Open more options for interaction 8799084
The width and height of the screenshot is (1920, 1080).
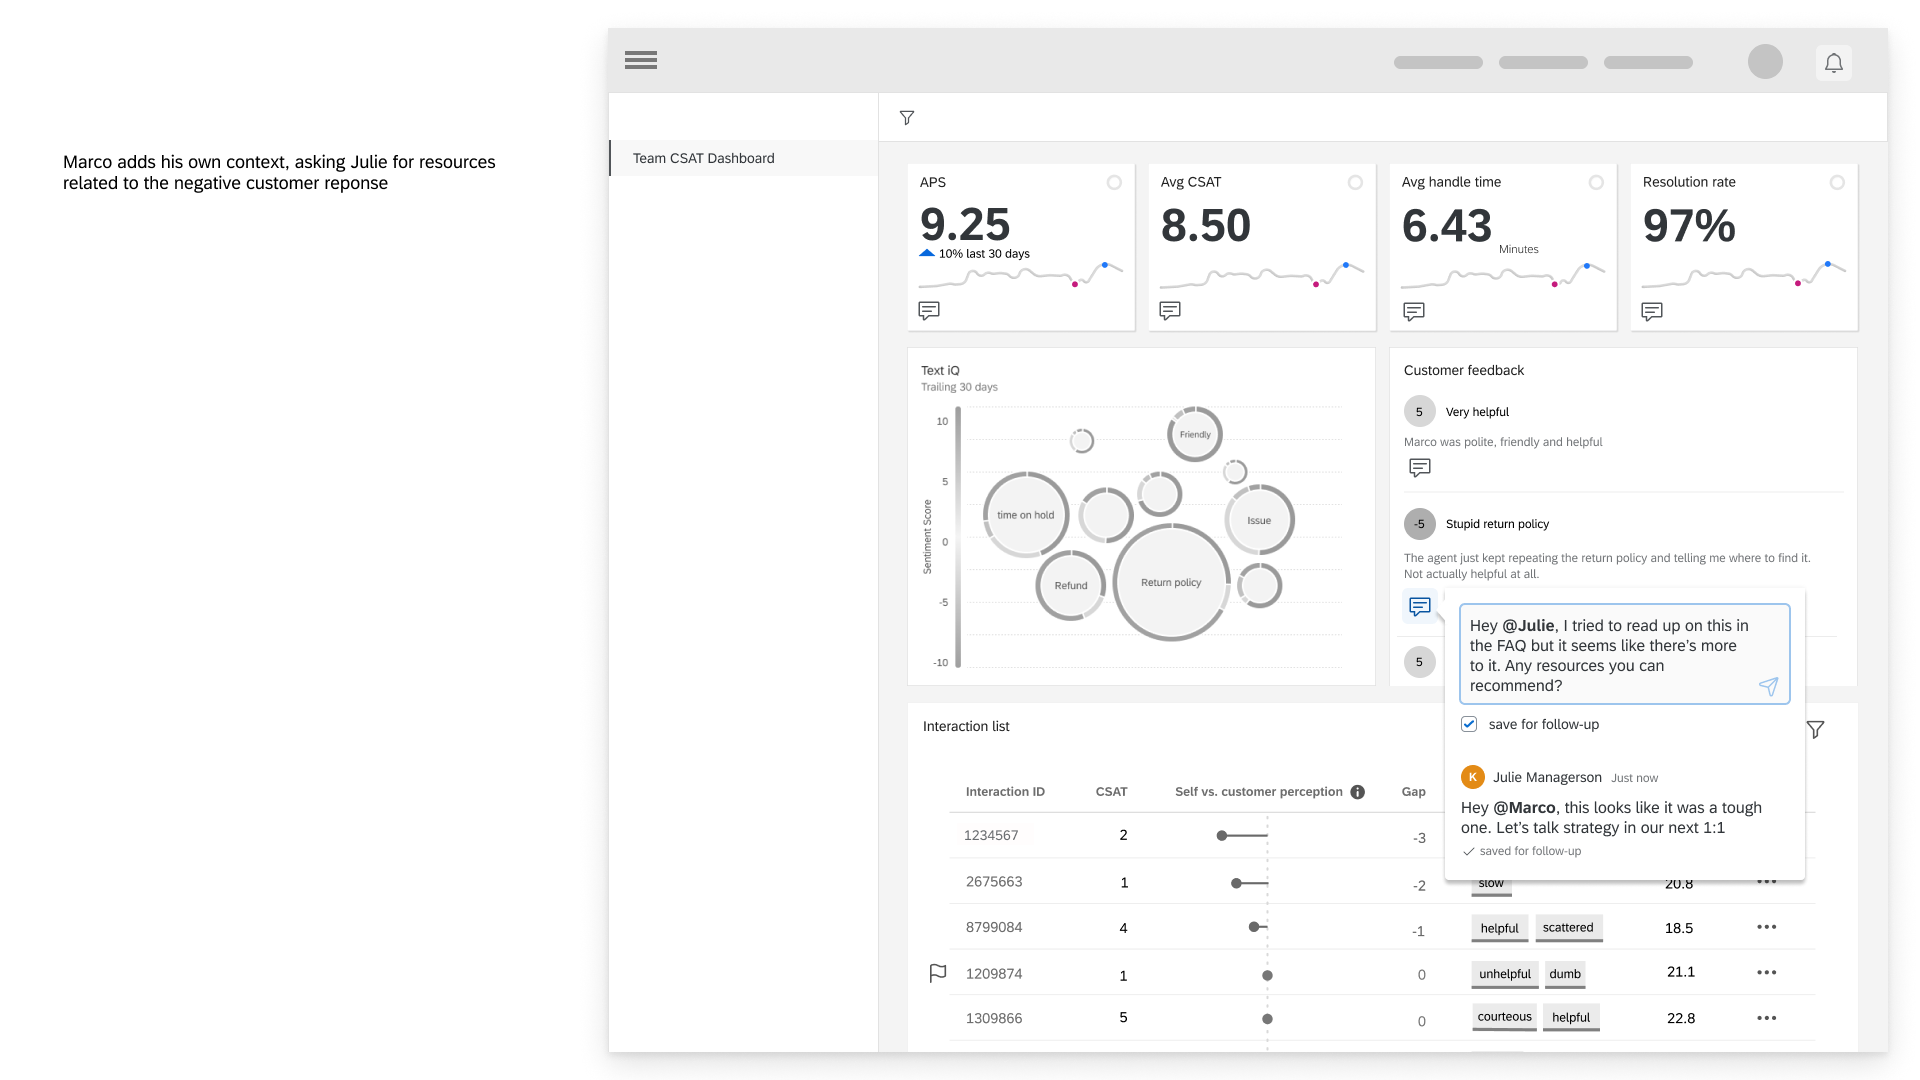[1766, 927]
